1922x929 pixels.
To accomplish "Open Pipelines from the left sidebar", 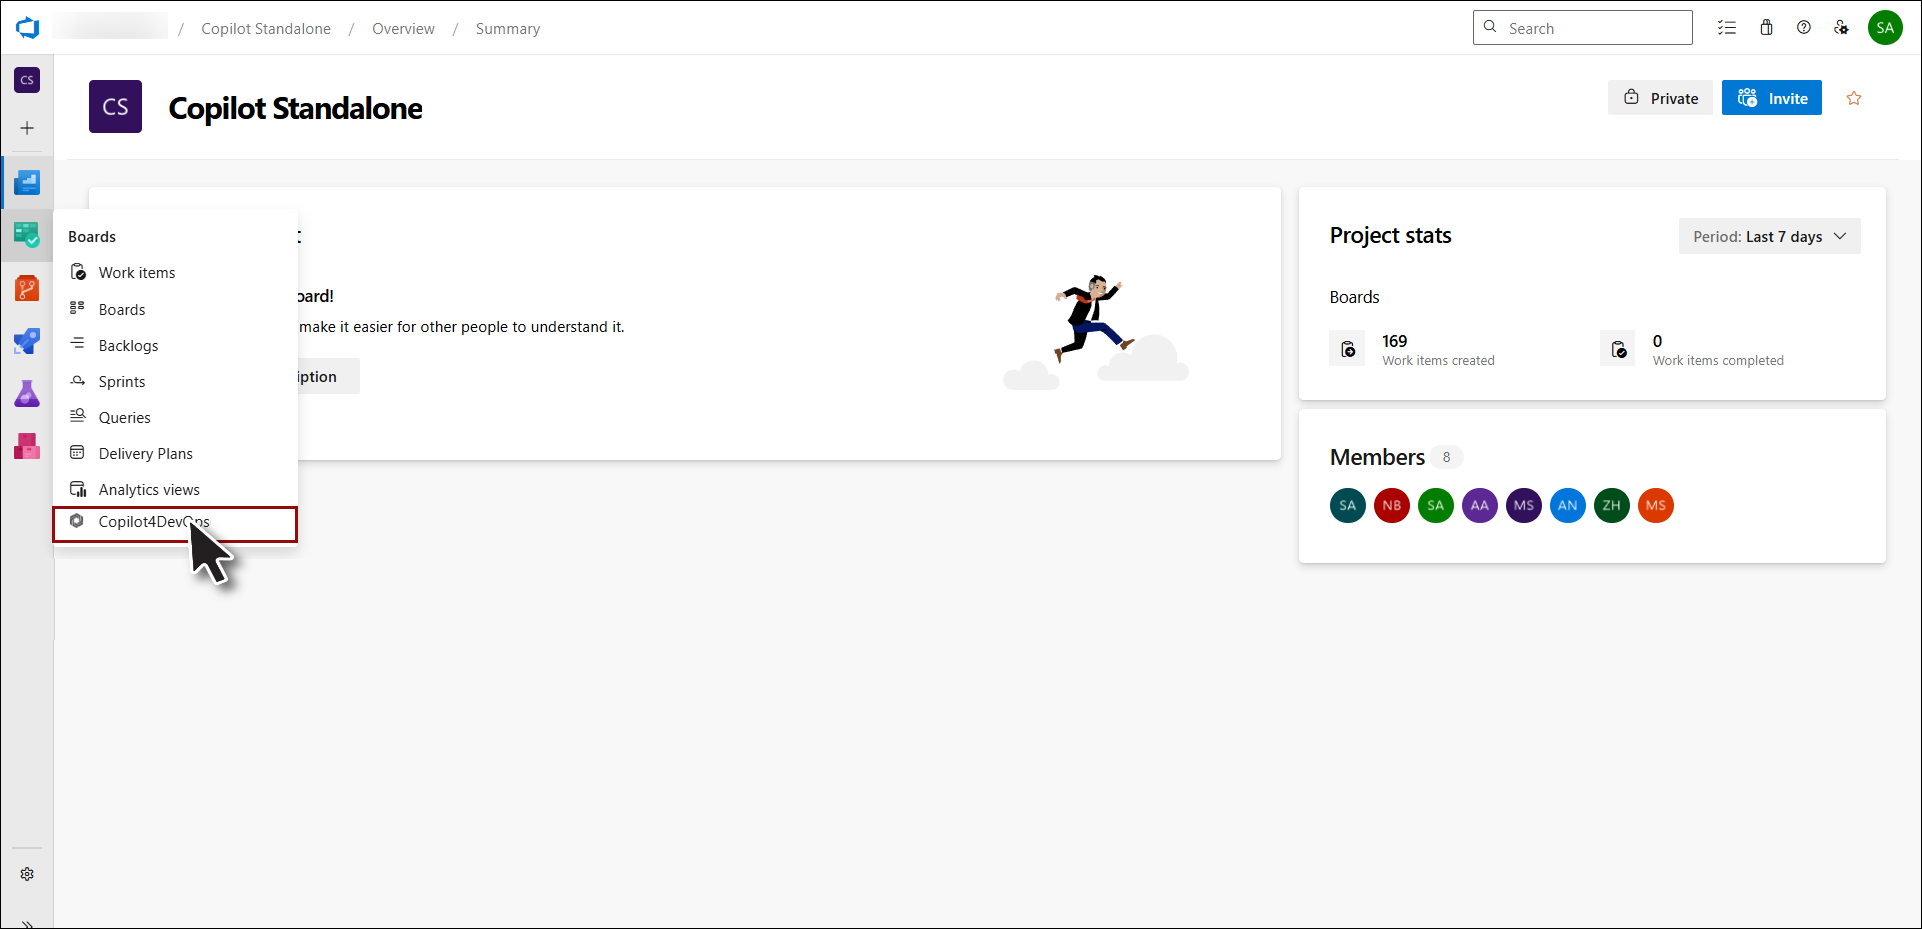I will tap(27, 341).
